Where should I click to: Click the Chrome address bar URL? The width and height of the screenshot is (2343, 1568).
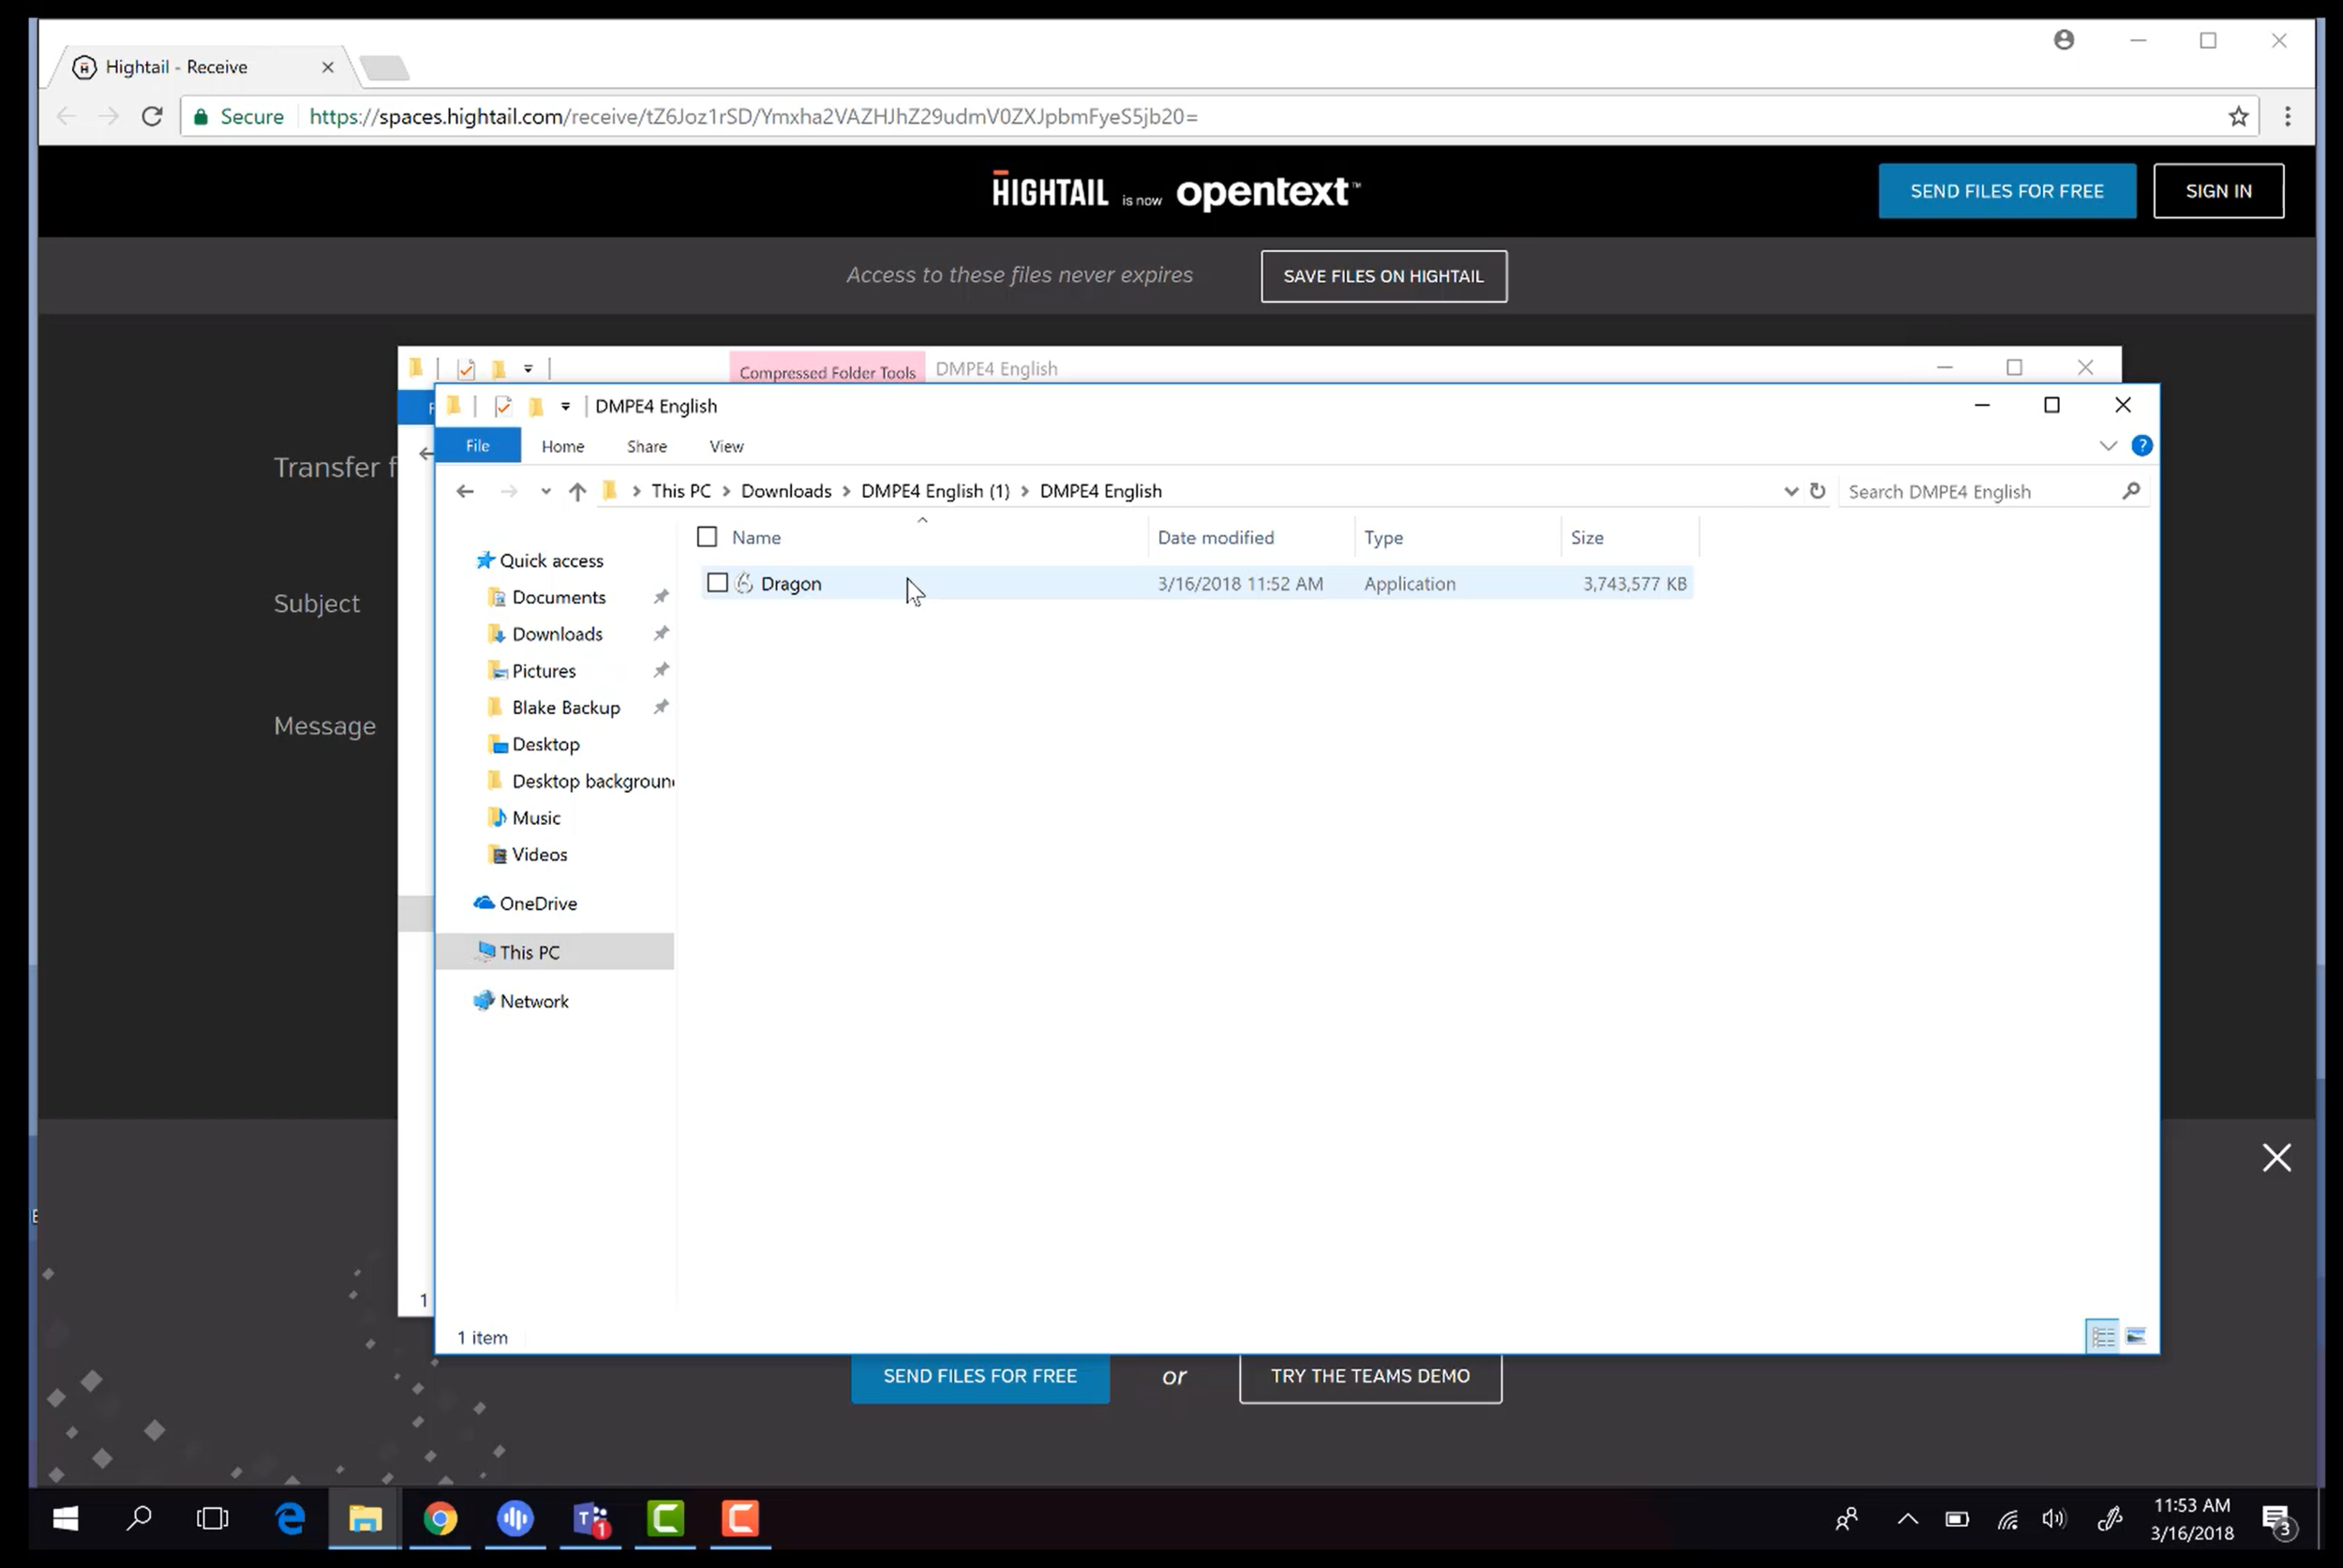(x=752, y=117)
